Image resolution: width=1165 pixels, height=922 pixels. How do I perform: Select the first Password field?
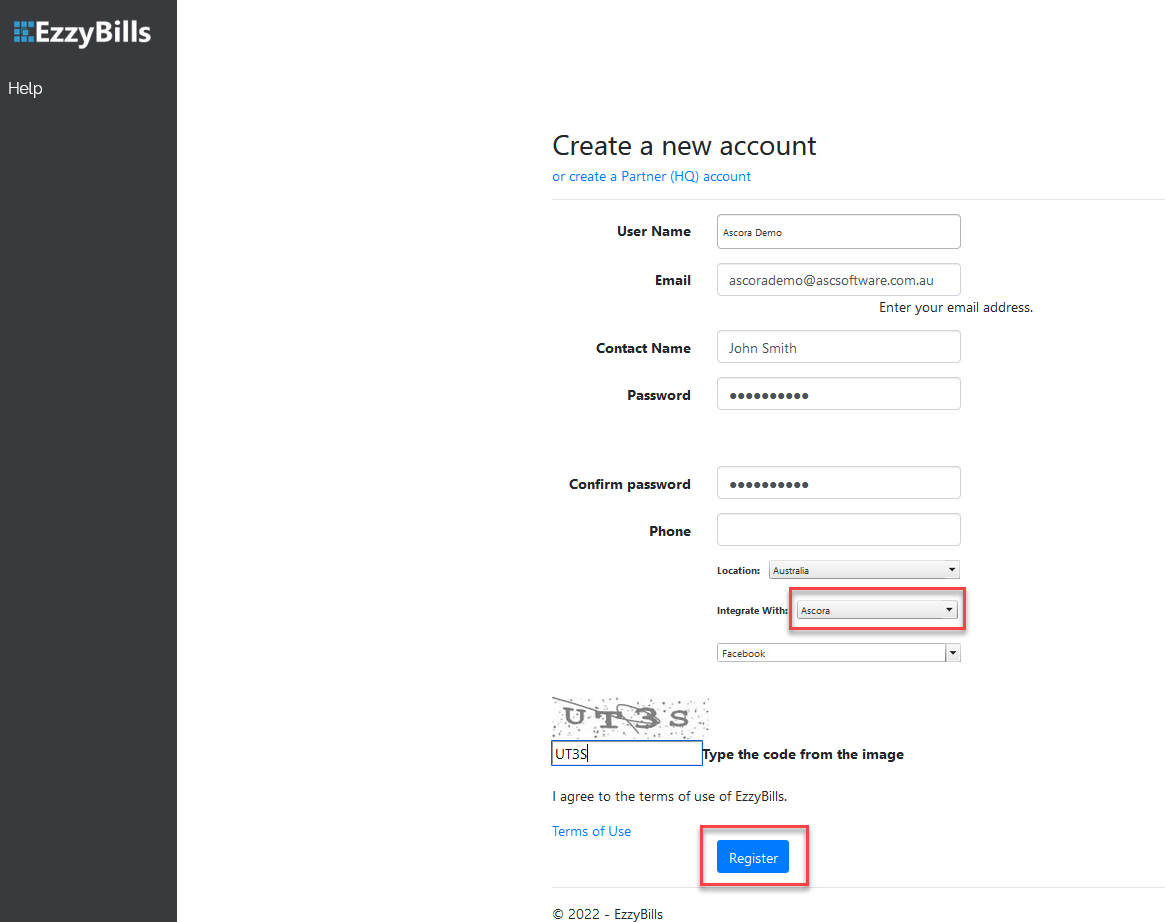click(838, 394)
